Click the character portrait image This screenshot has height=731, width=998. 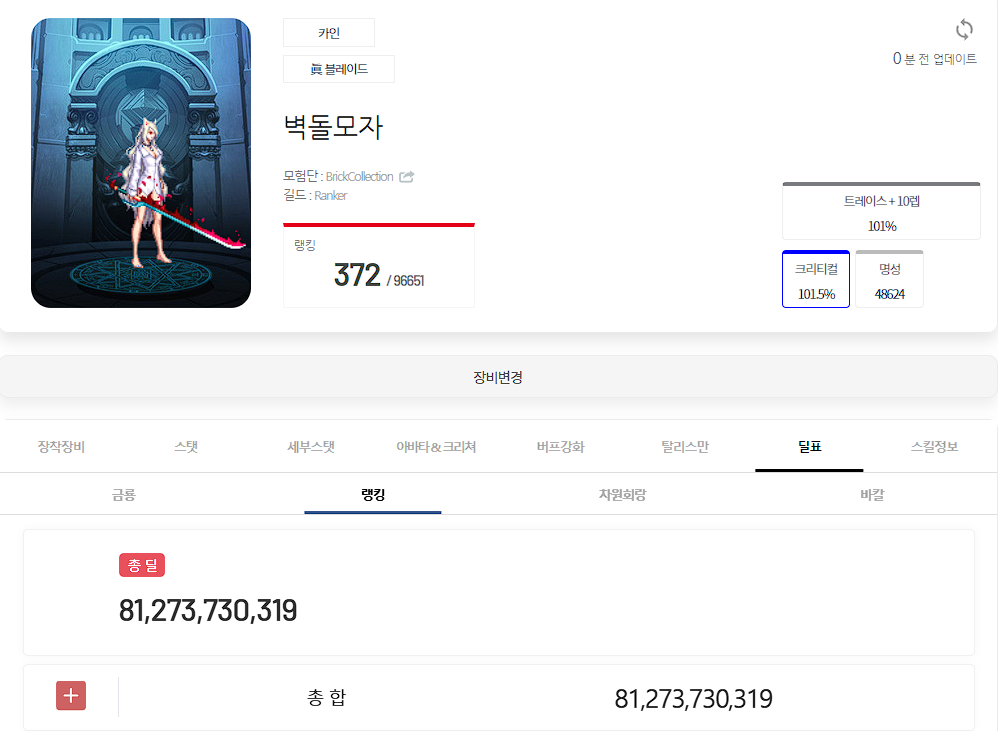141,163
